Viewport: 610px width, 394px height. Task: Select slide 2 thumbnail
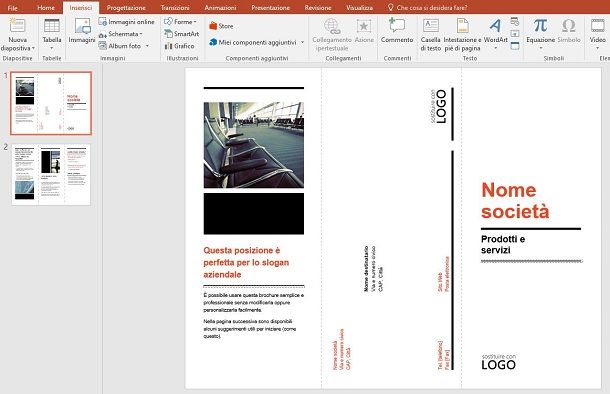coord(51,175)
